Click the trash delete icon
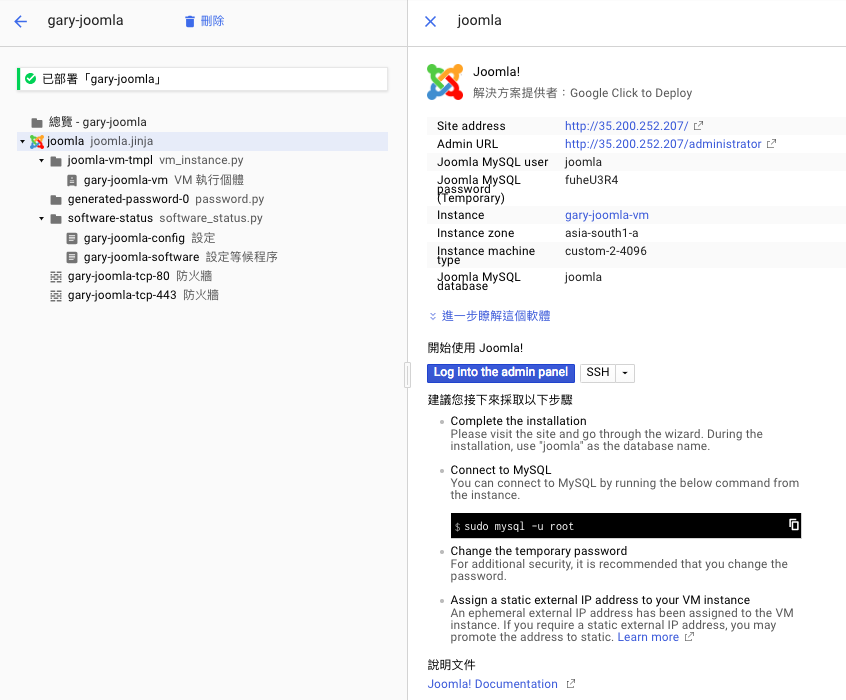This screenshot has height=700, width=846. pos(189,21)
